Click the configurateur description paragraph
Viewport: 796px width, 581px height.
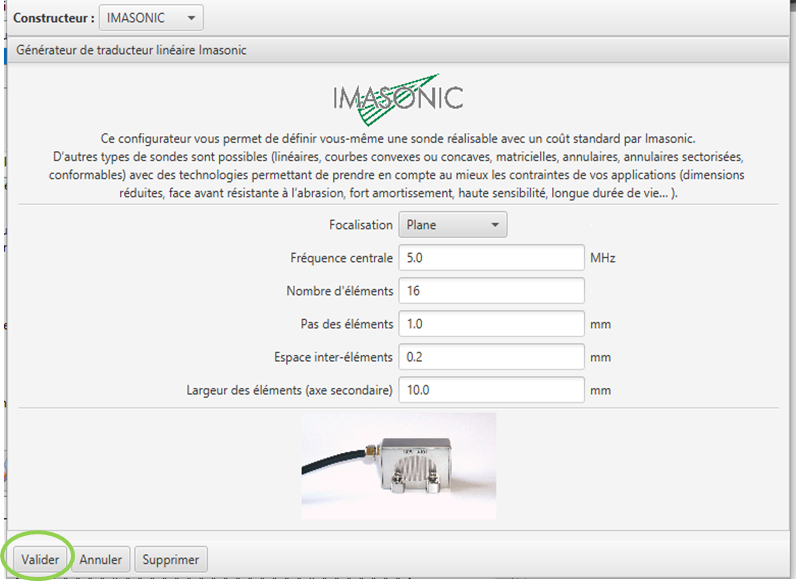[397, 166]
